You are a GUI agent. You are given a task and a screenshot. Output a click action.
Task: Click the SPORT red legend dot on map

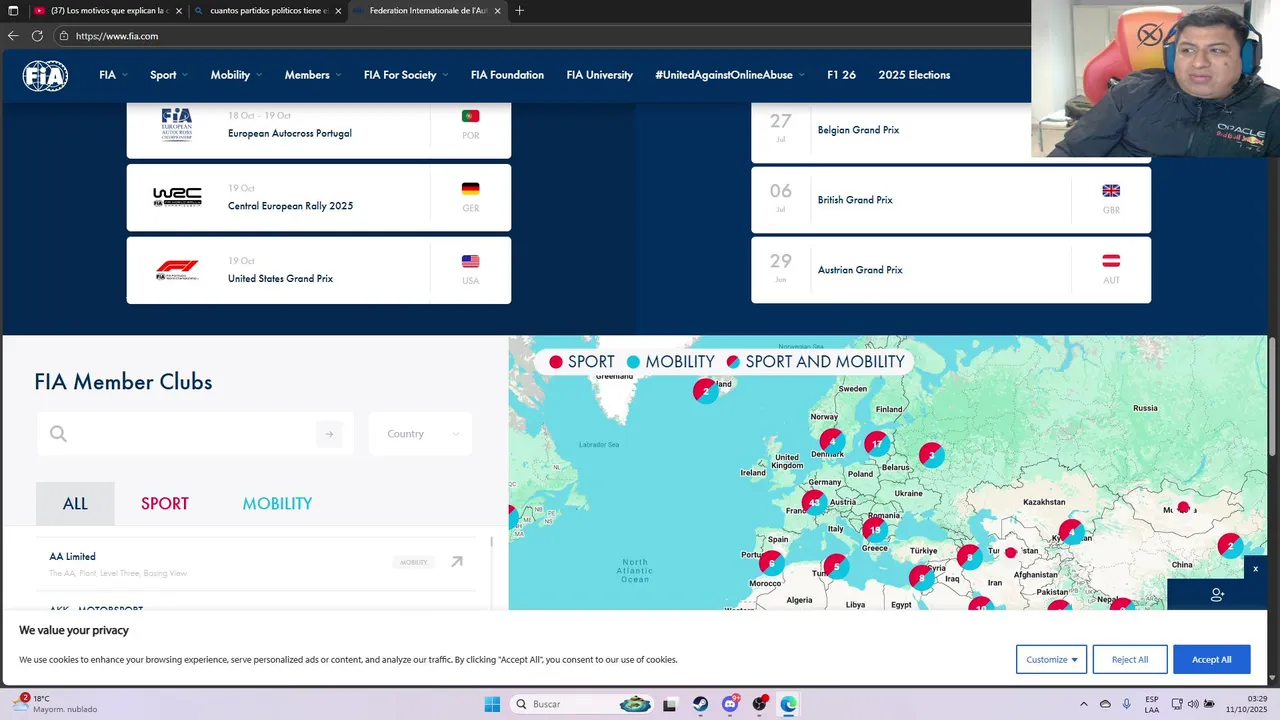[556, 362]
